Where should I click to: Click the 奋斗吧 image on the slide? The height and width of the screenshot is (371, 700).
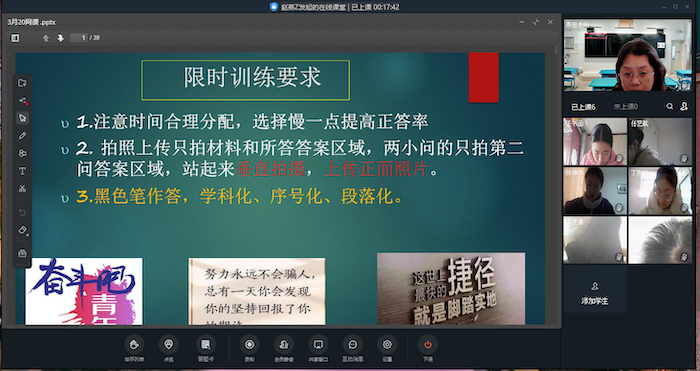tap(84, 291)
